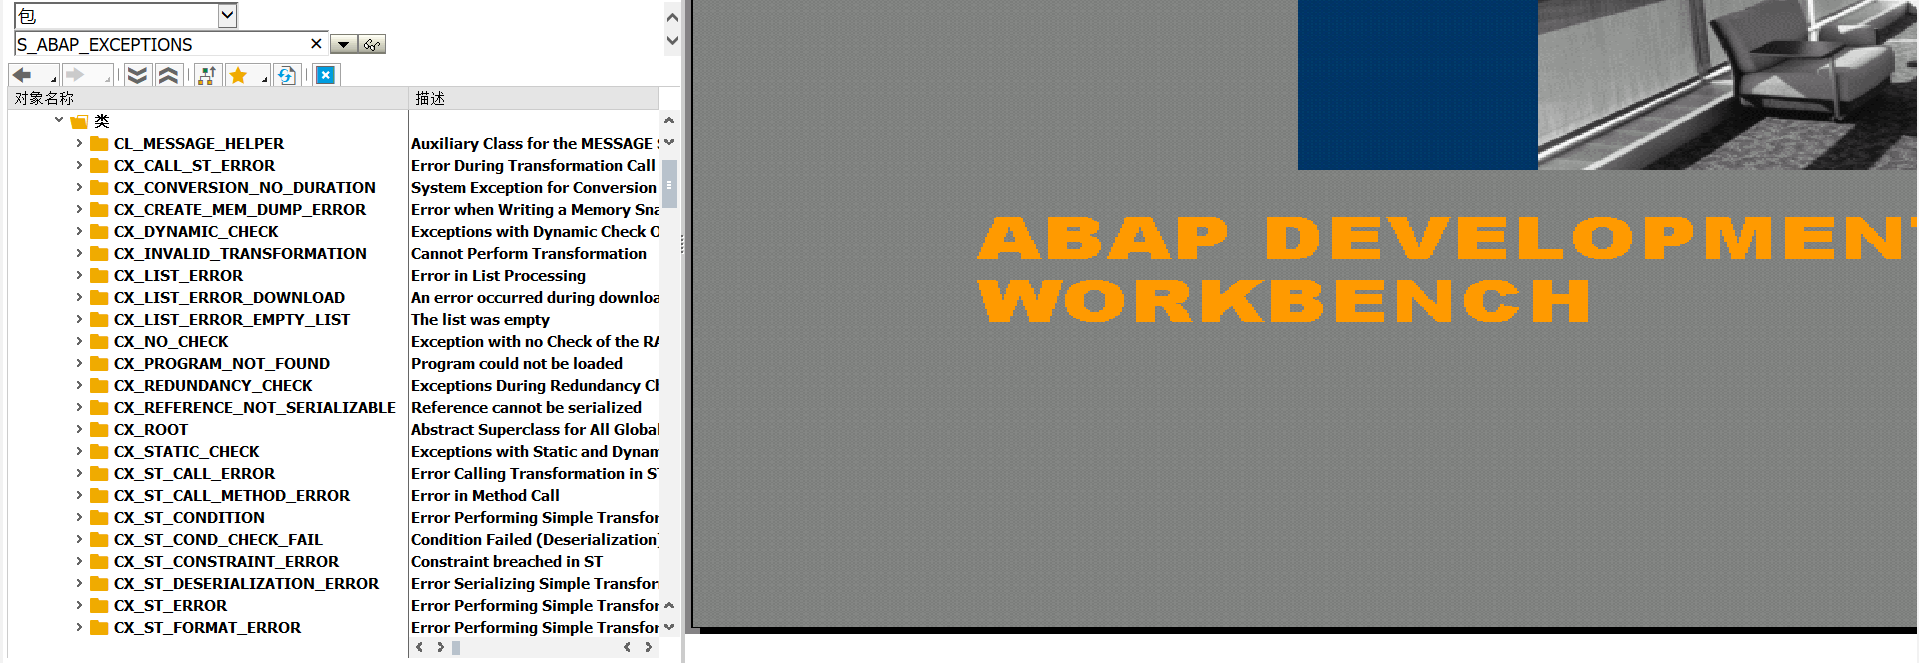1919x663 pixels.
Task: Click the superior object hierarchy icon
Action: (x=207, y=75)
